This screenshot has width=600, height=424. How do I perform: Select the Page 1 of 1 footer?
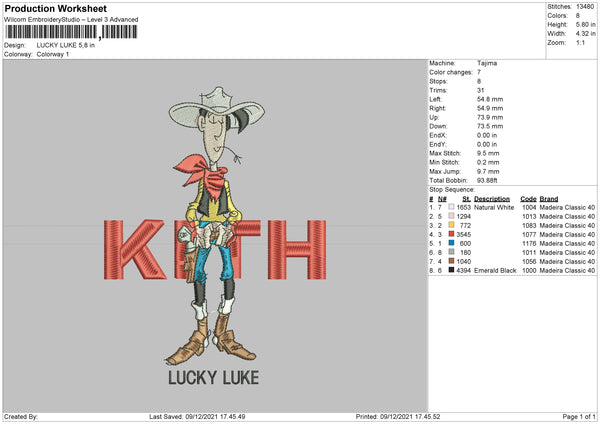tap(579, 417)
